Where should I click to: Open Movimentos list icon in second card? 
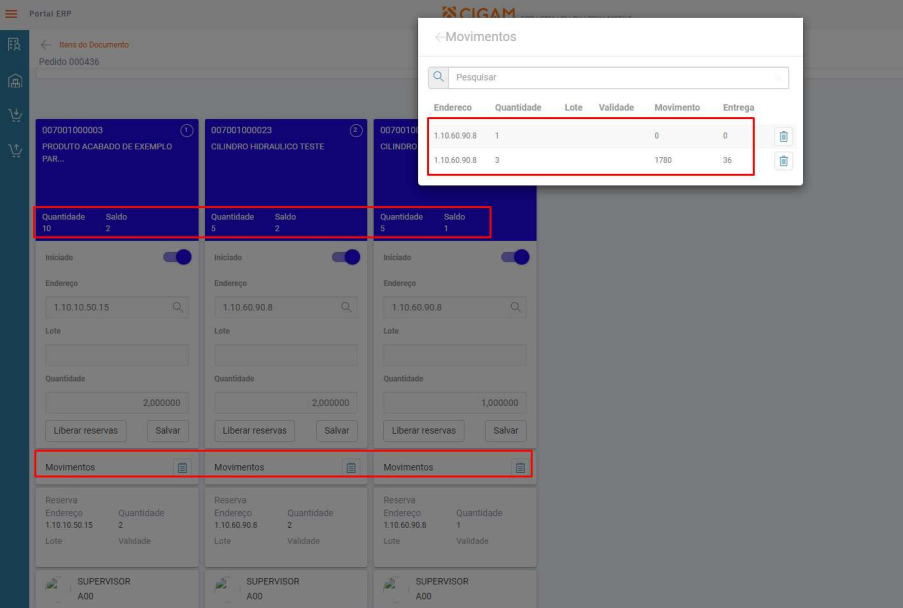tap(351, 468)
